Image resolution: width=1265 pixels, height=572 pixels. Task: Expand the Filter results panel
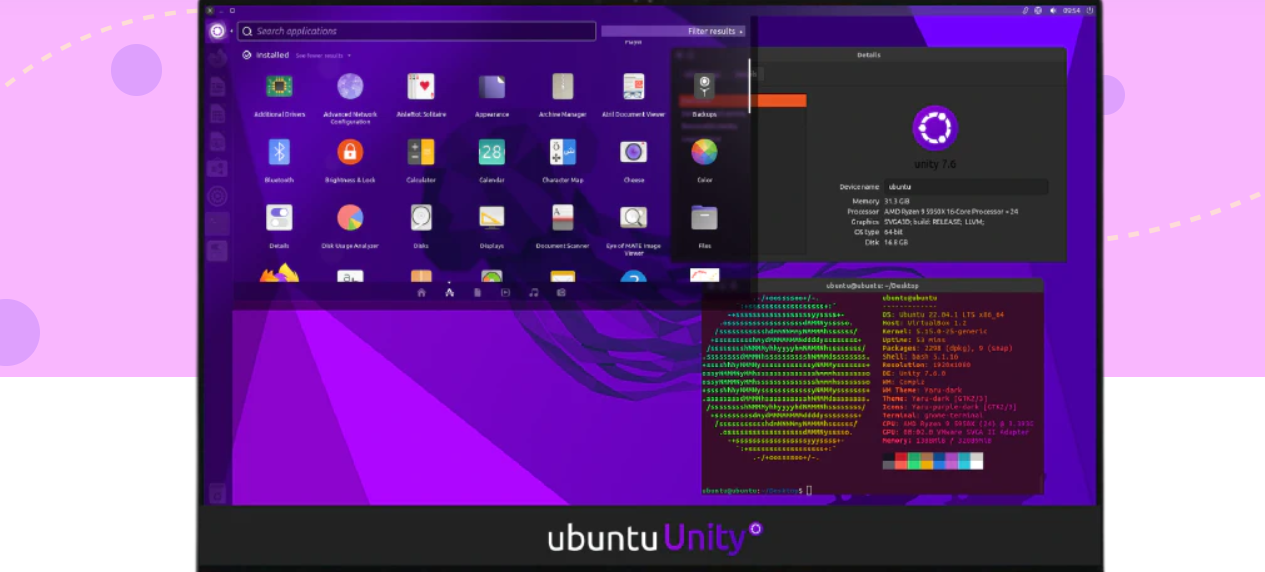point(673,31)
